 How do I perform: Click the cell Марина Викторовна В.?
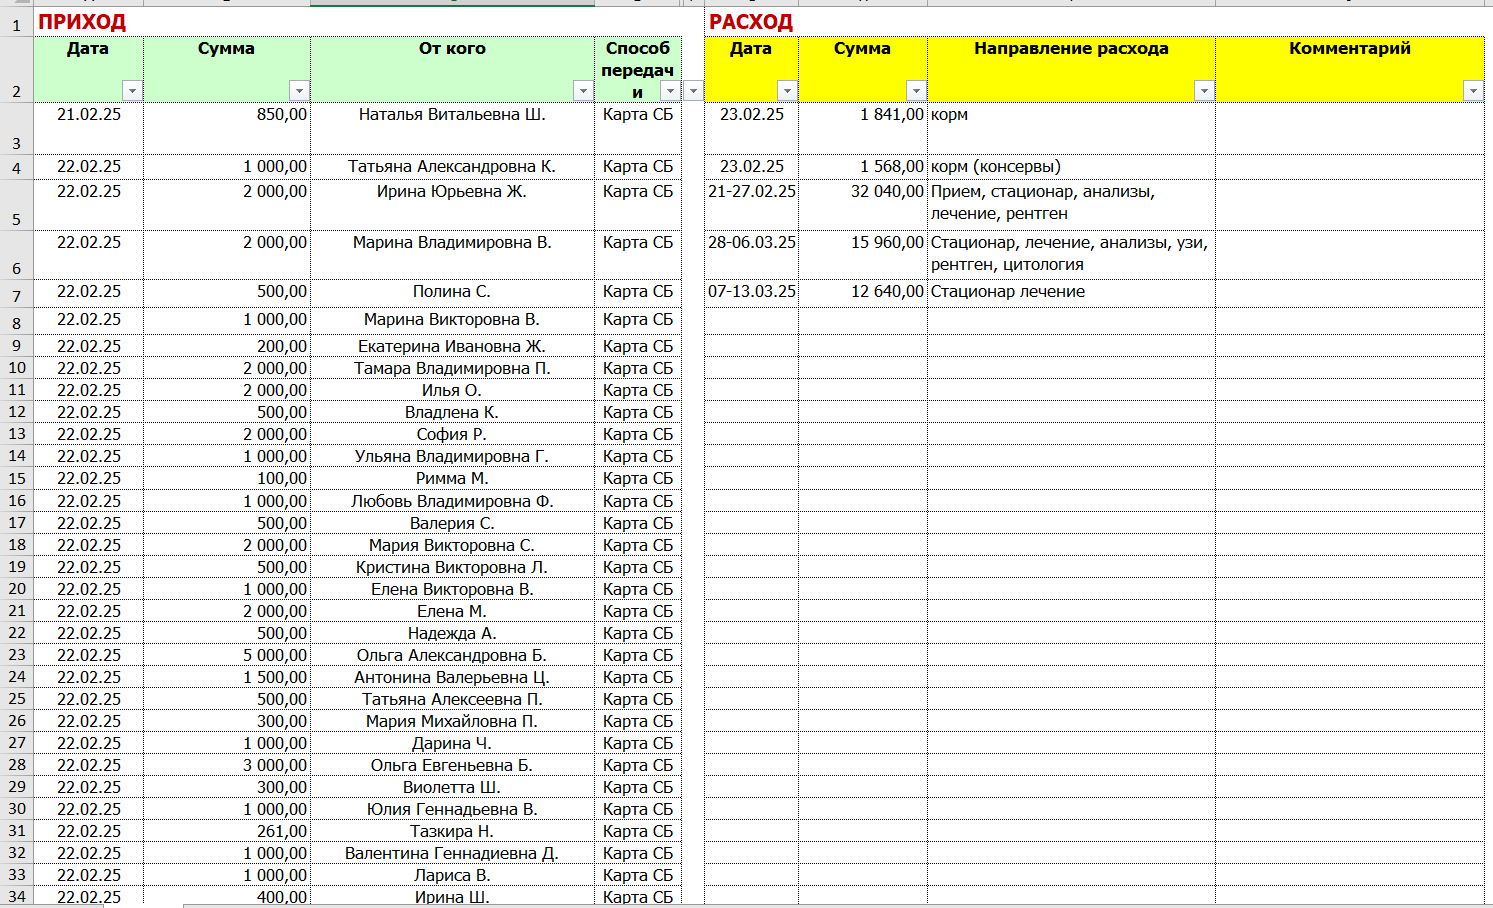(x=453, y=320)
